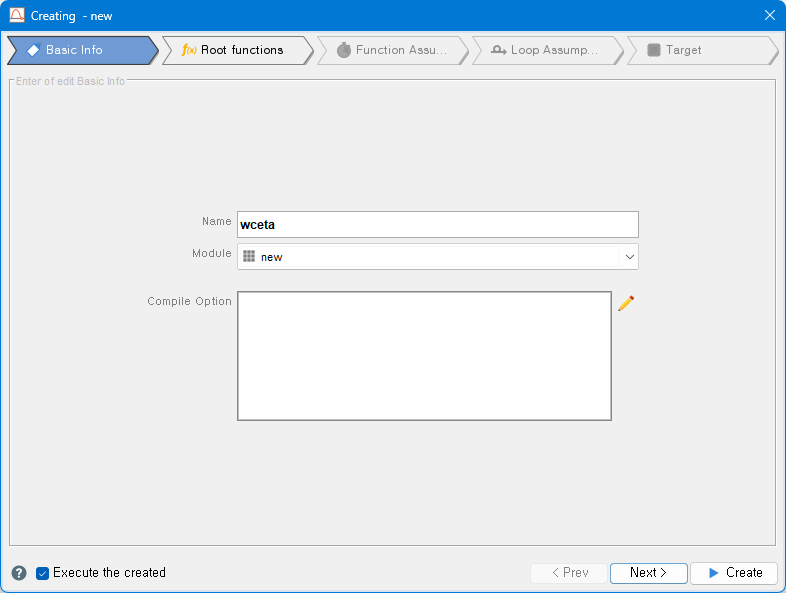Screen dimensions: 786x593
Task: Click the pencil icon beside Compile Option
Action: [626, 303]
